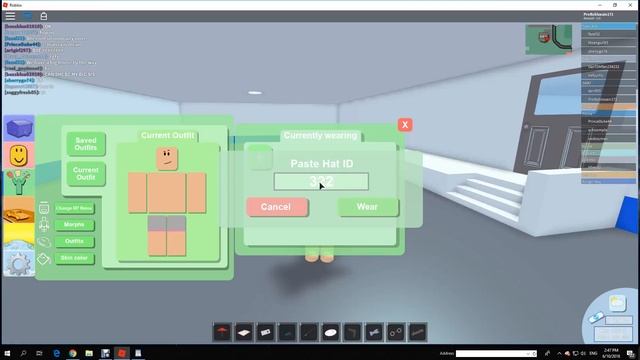The height and width of the screenshot is (360, 640).
Task: Click the 'Currently wearing' heading
Action: click(320, 136)
